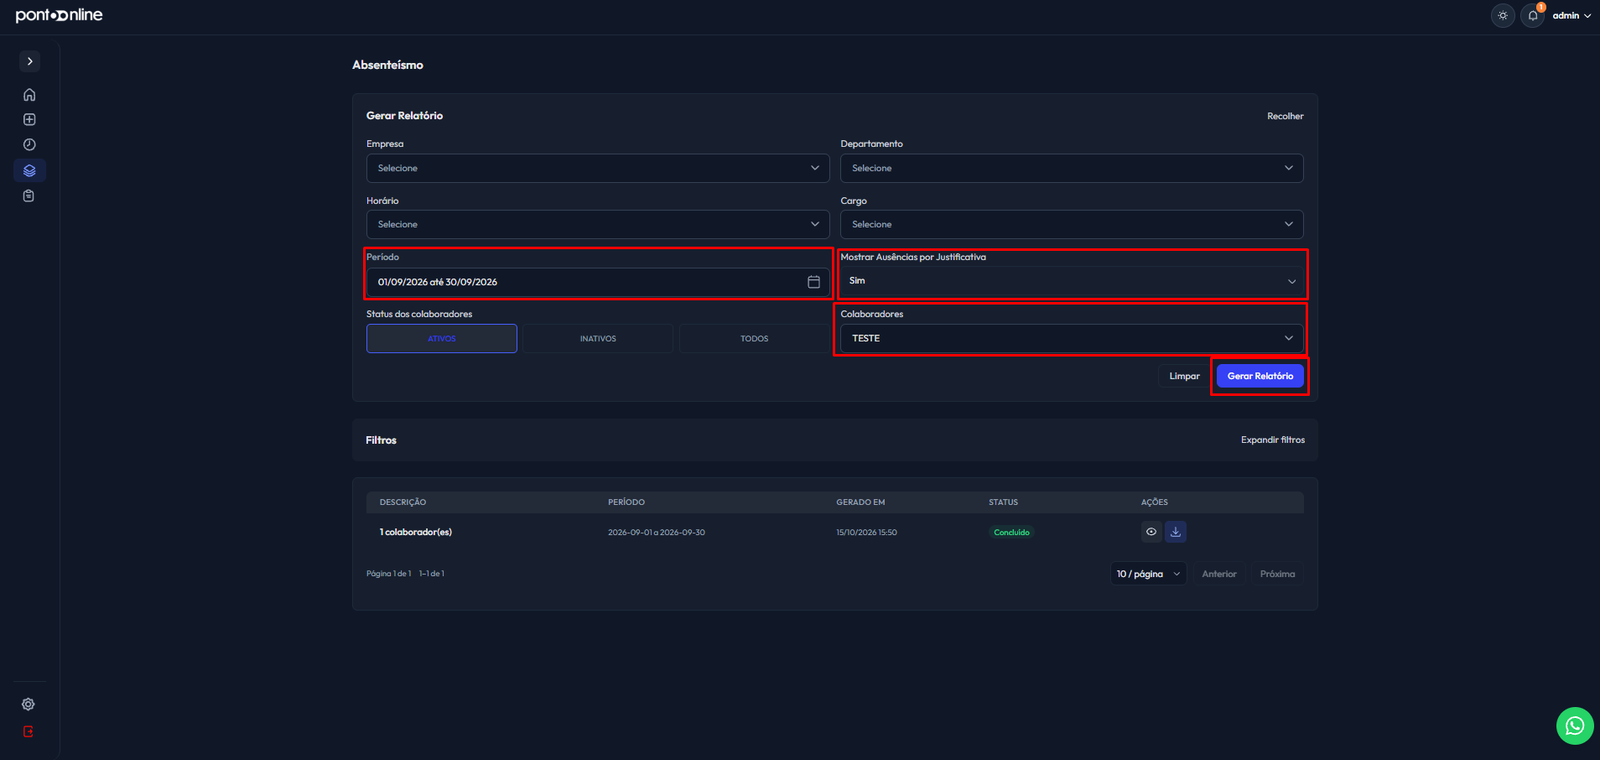This screenshot has width=1600, height=760.
Task: Click the 1 colaborador(es) row description
Action: [x=416, y=532]
